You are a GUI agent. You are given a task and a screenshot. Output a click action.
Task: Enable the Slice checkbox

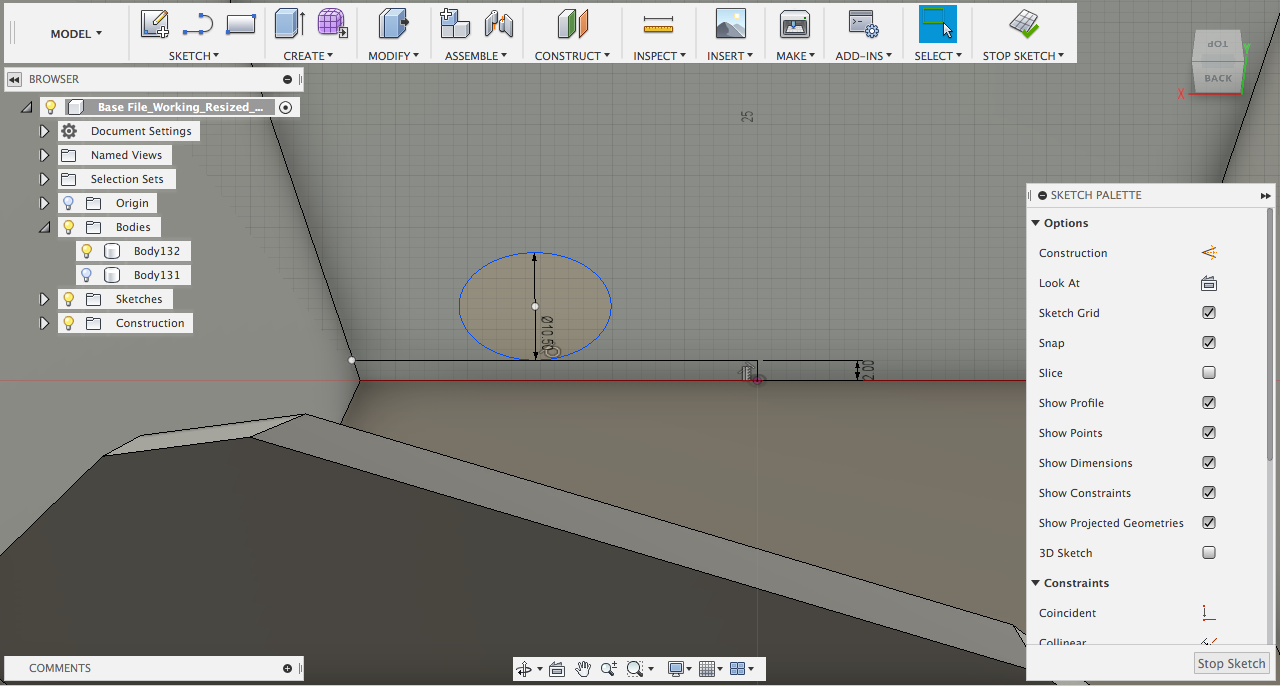tap(1209, 373)
